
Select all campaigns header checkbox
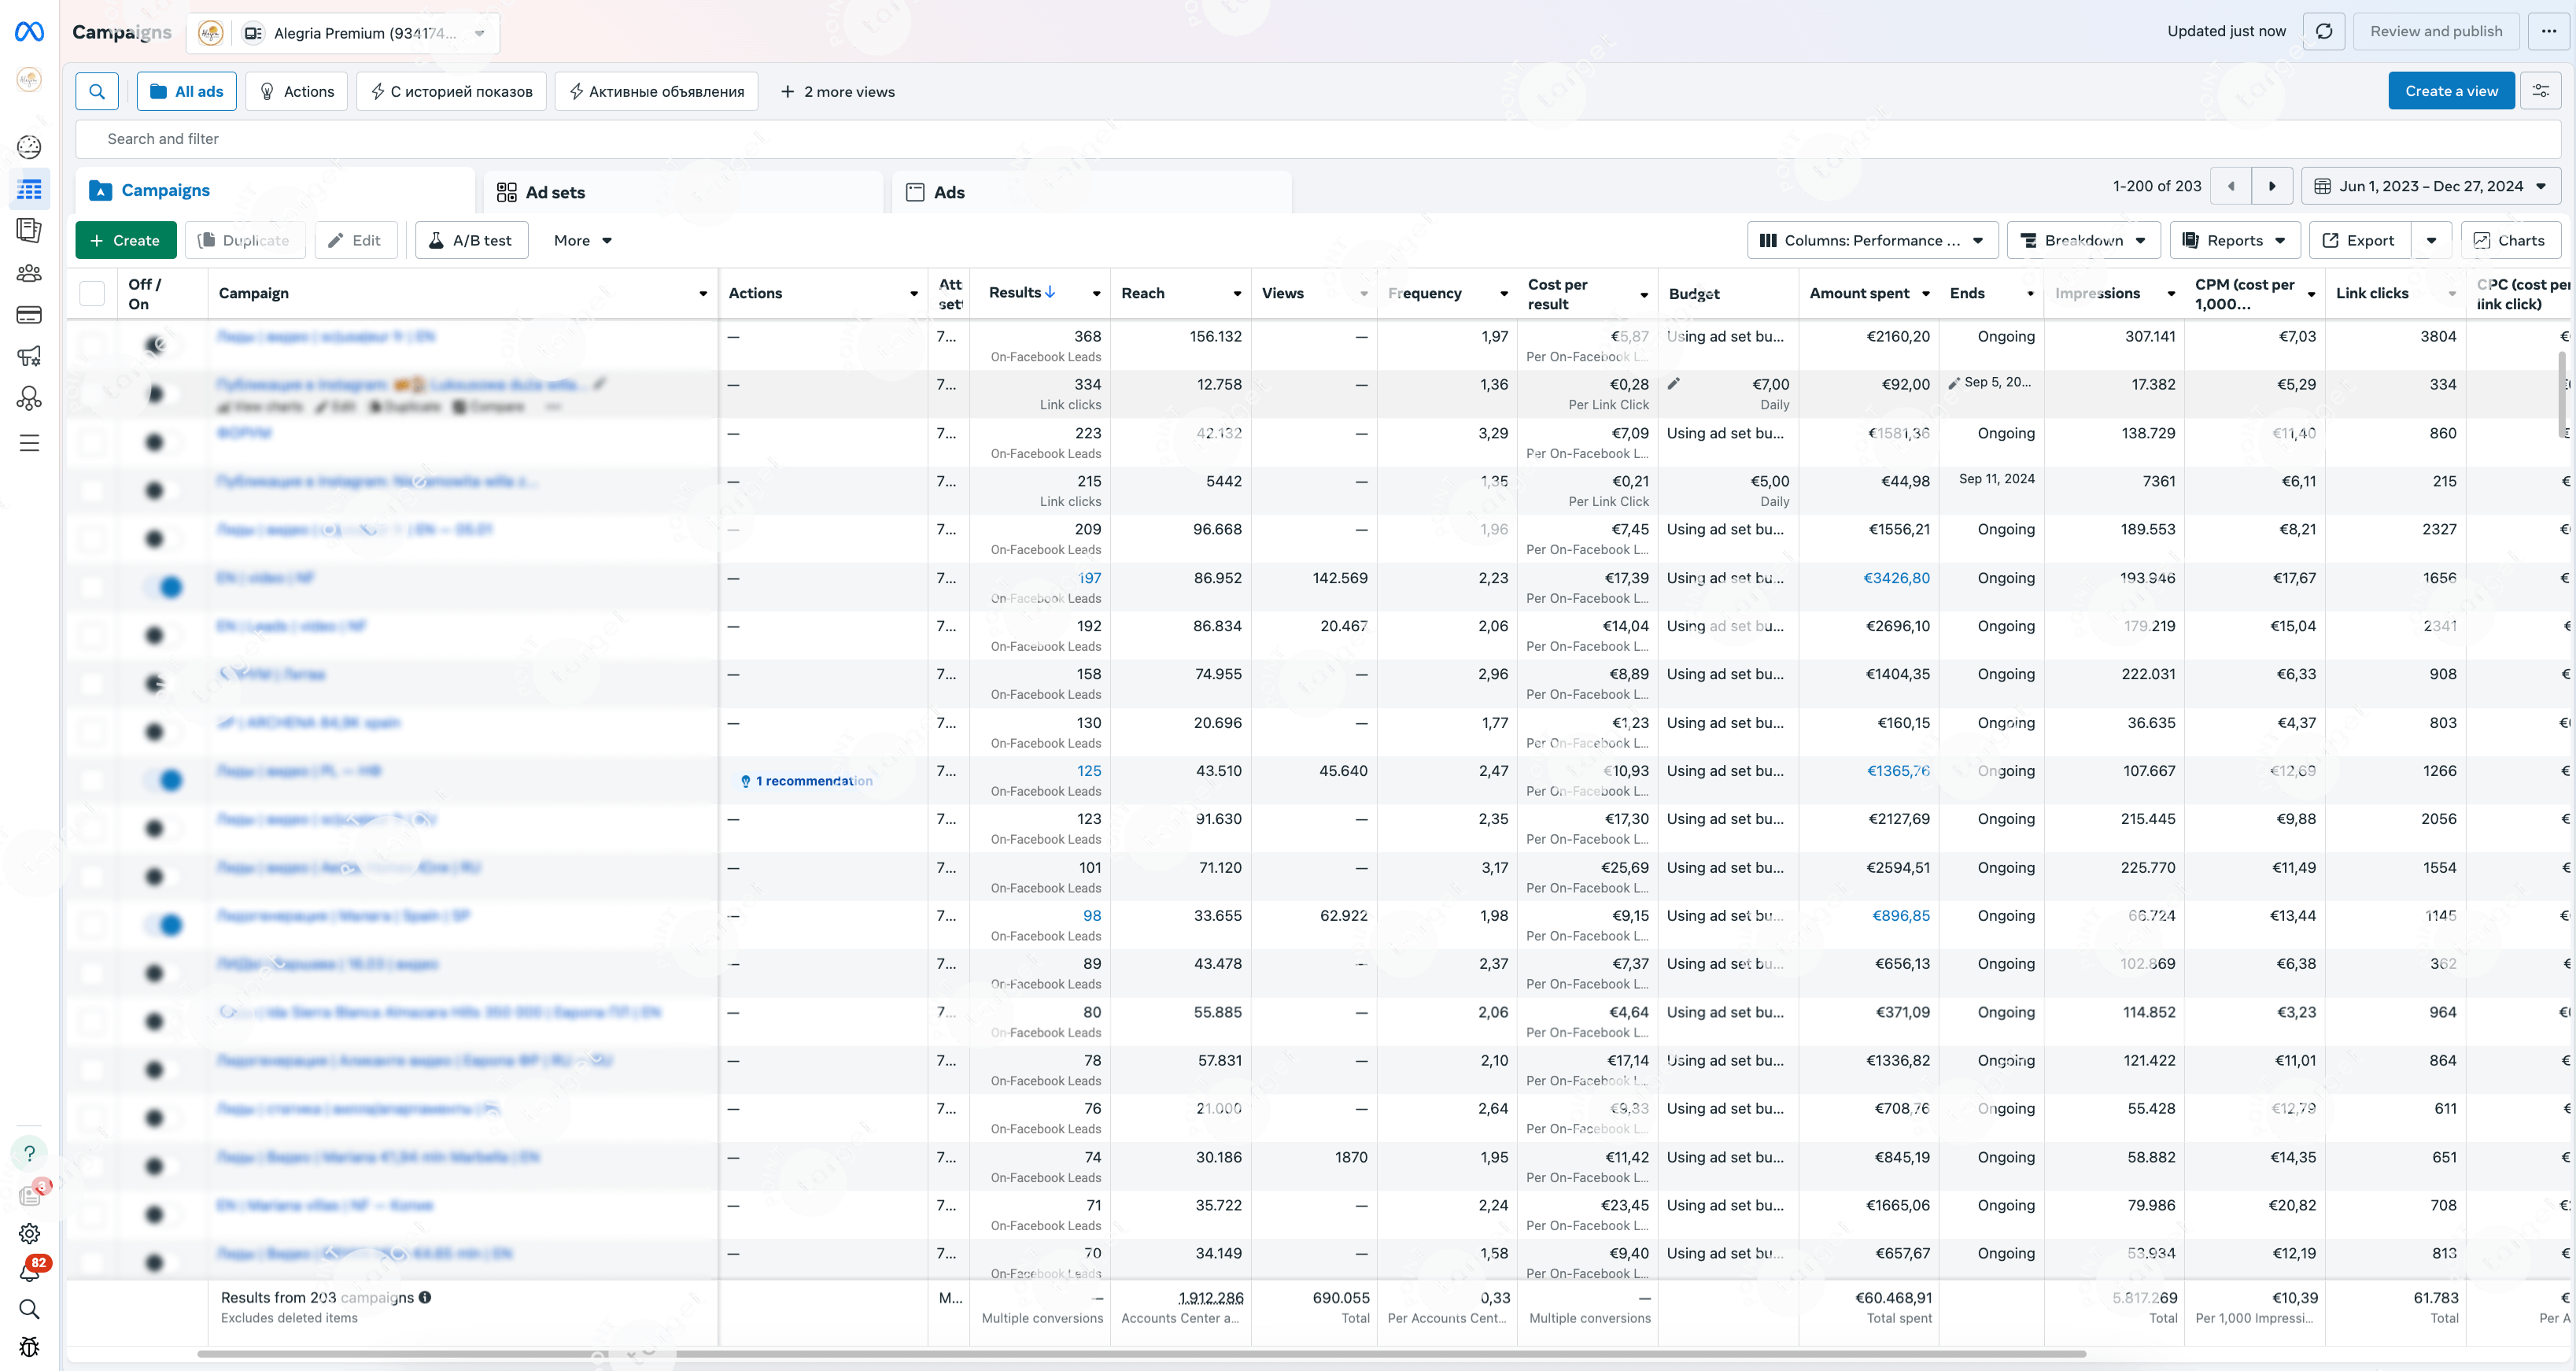pos(92,293)
